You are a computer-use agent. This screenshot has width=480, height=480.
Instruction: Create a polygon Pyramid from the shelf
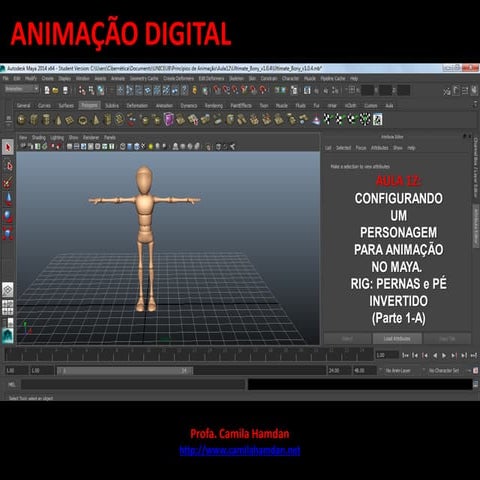95,120
